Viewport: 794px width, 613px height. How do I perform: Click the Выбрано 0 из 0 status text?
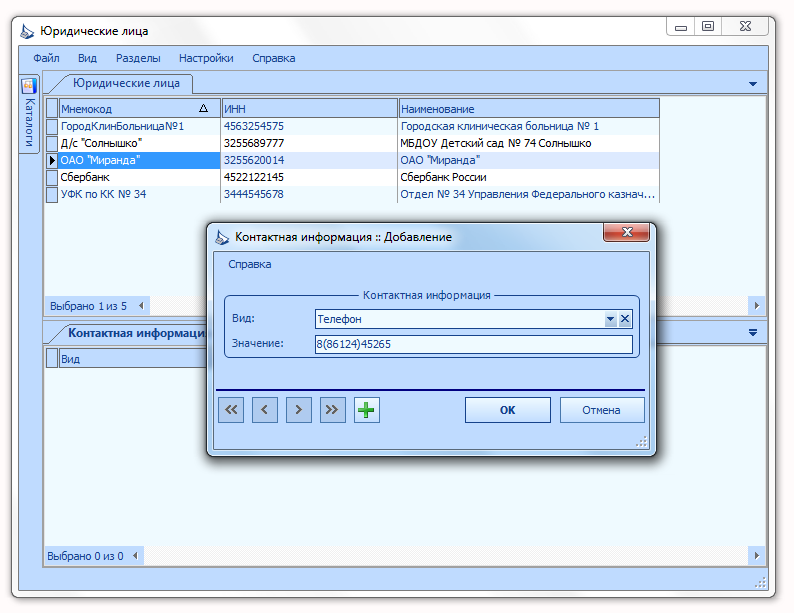click(85, 556)
